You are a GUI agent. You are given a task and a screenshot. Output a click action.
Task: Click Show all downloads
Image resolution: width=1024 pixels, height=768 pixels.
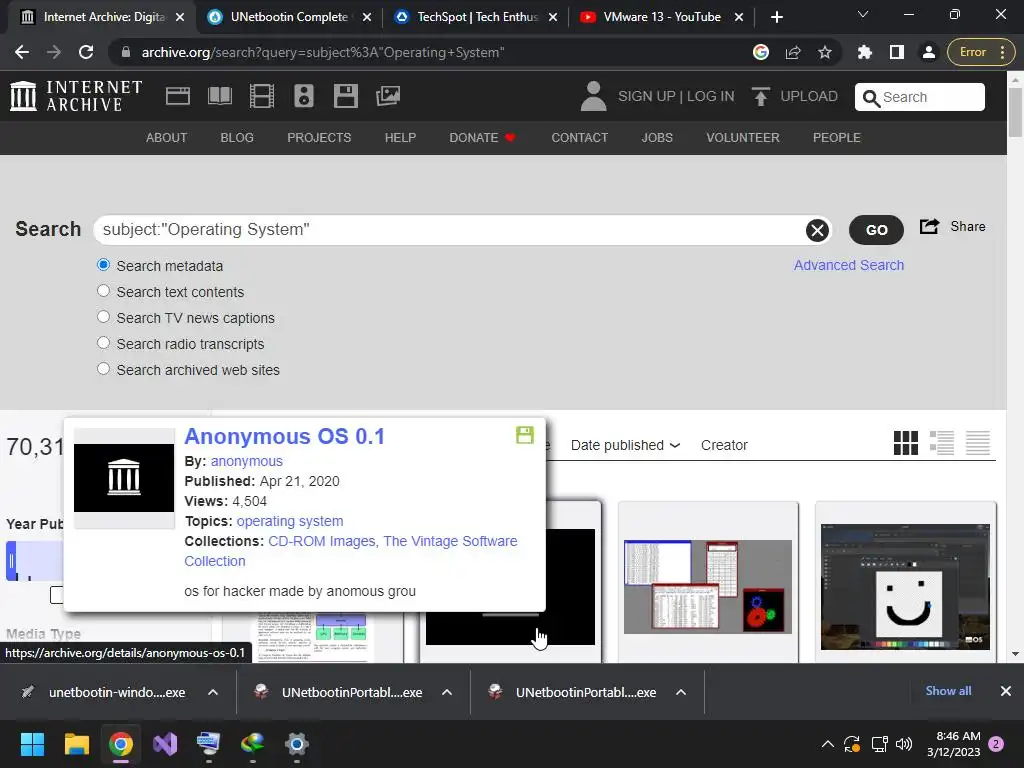(948, 691)
